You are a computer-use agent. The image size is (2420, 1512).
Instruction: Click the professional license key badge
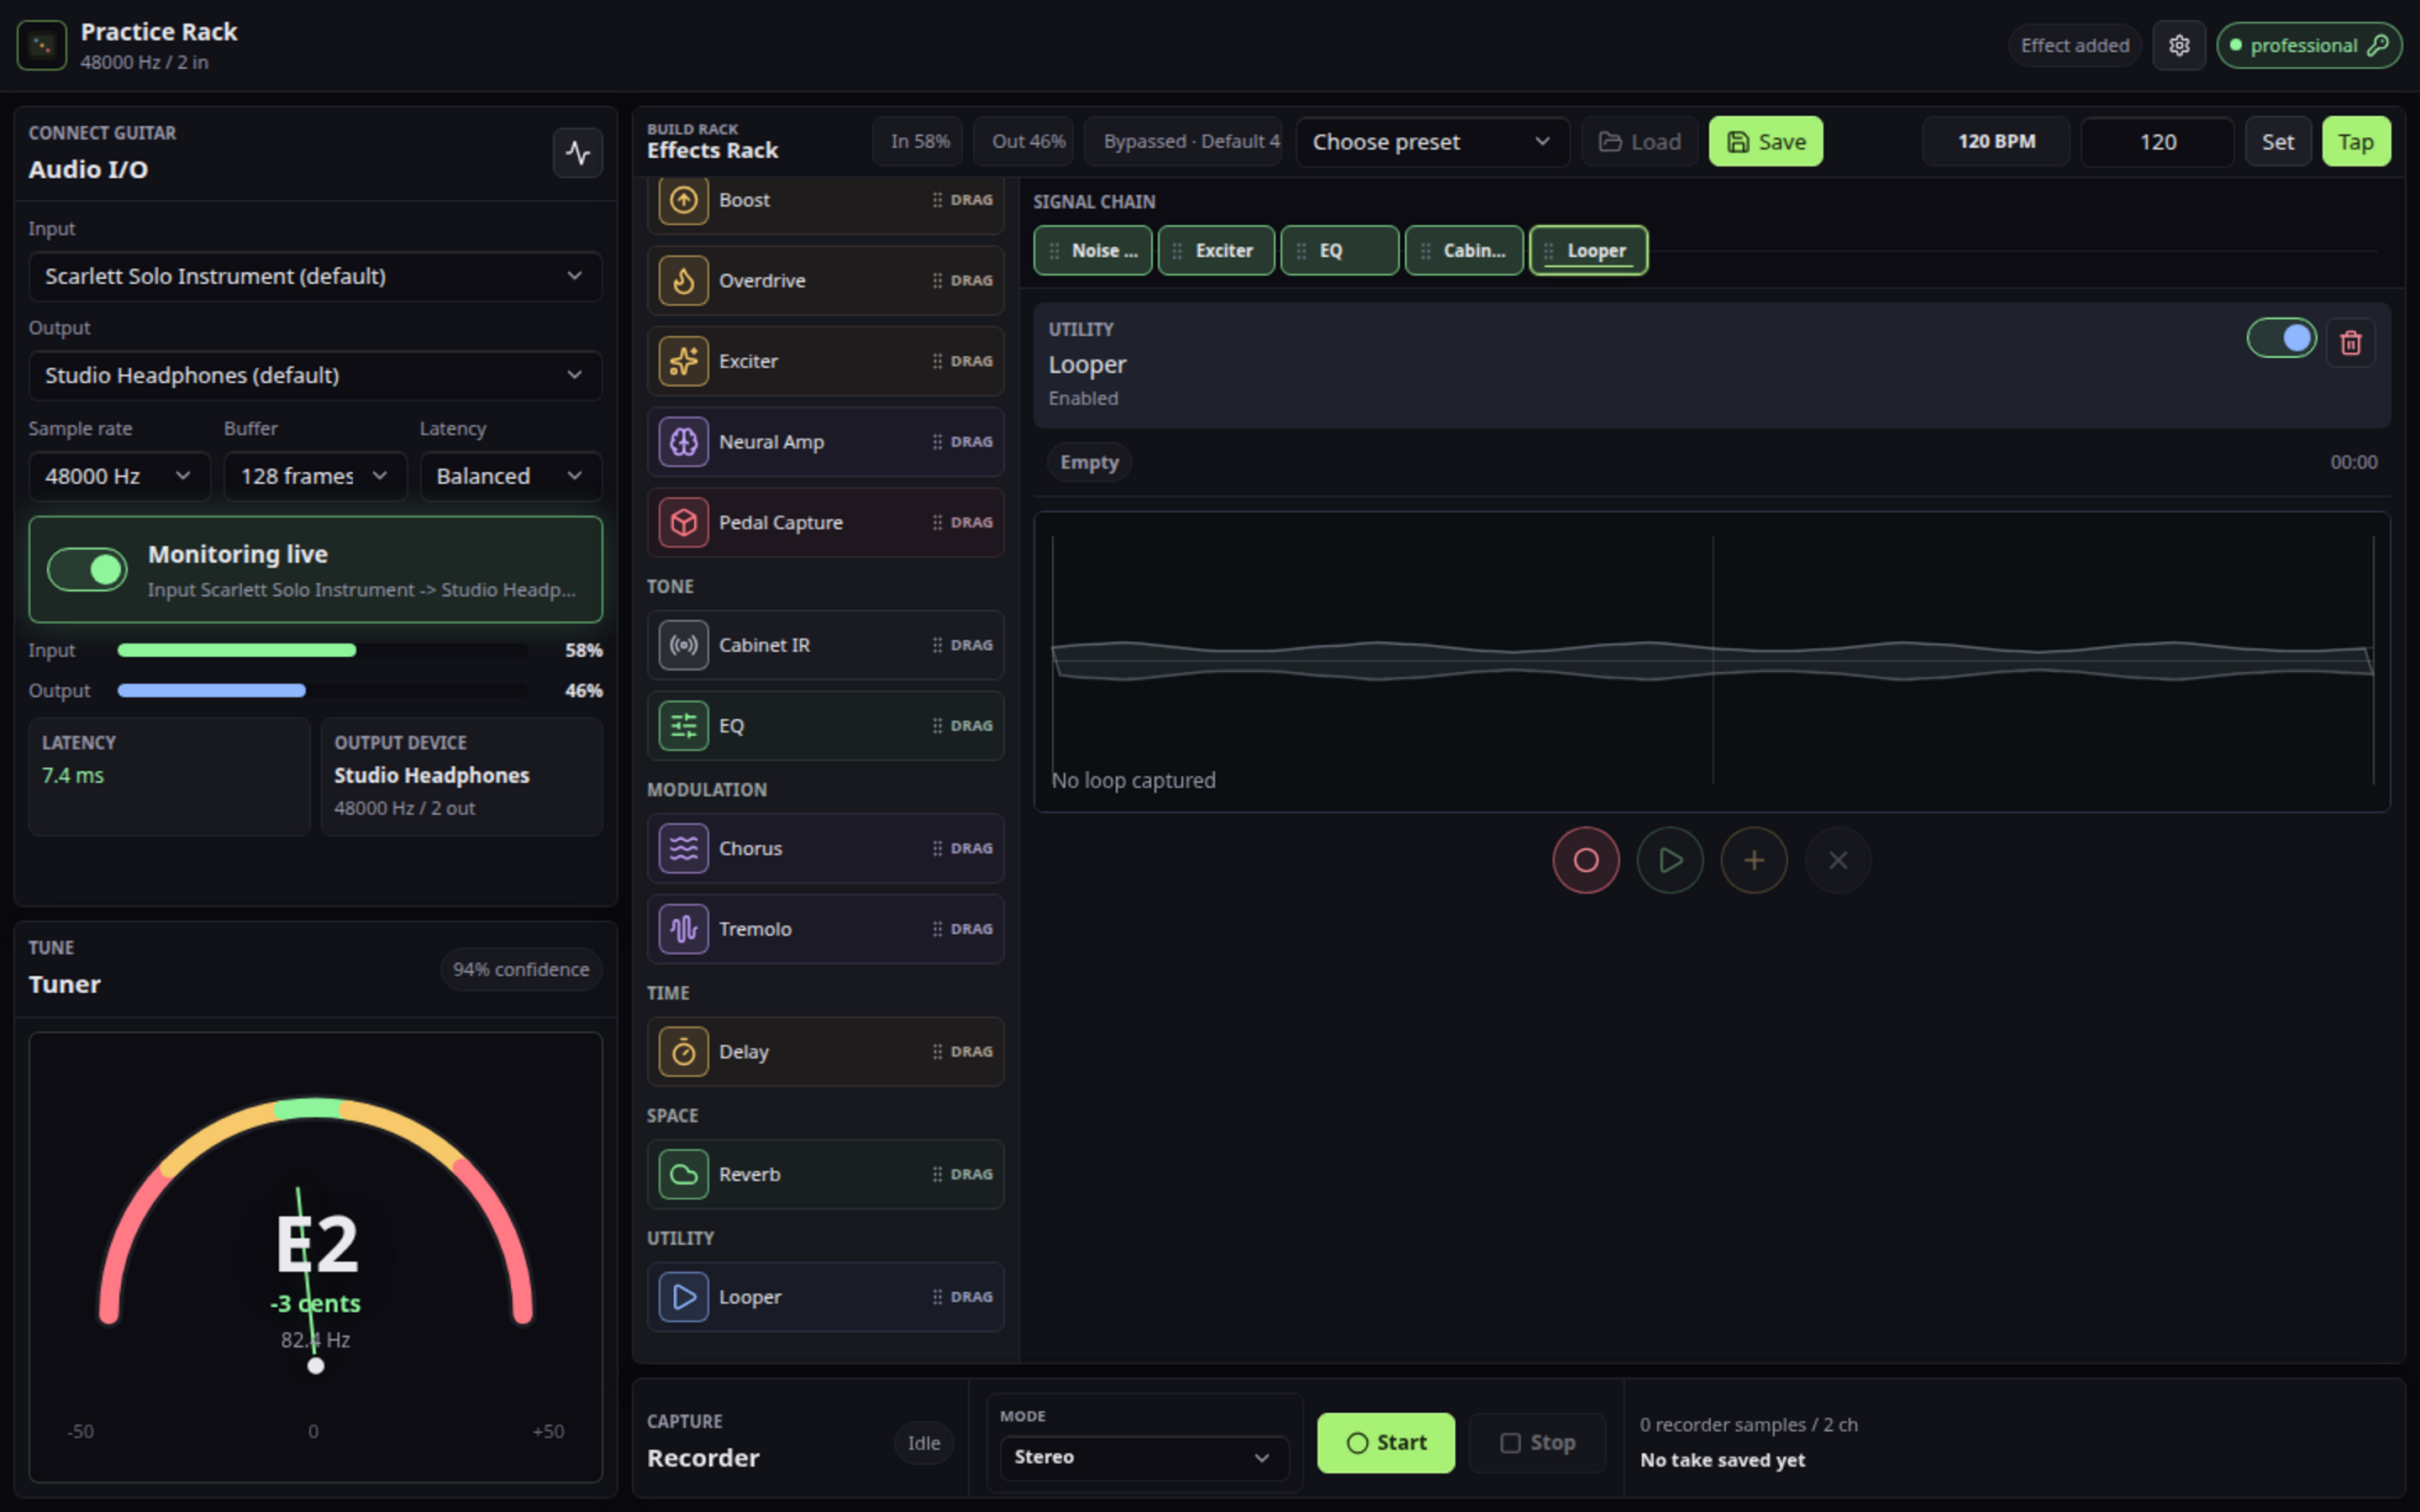pyautogui.click(x=2308, y=46)
